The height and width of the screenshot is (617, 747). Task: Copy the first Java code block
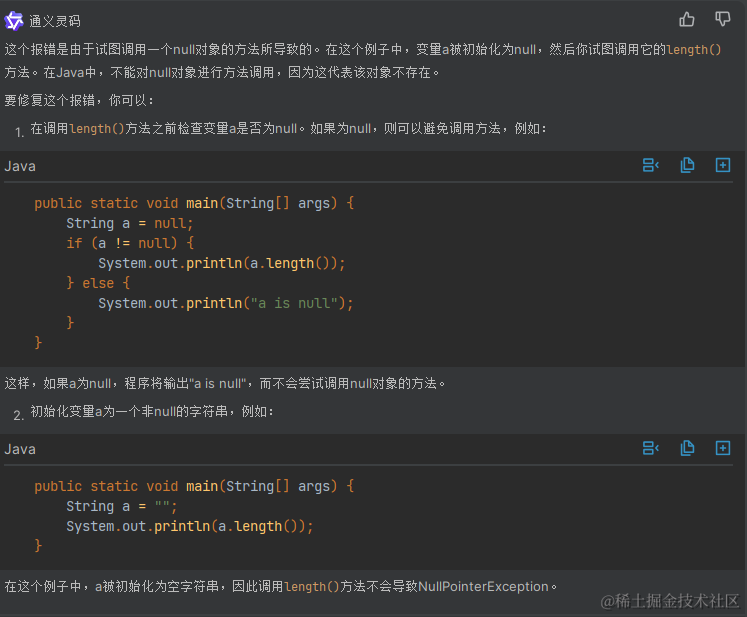(687, 165)
